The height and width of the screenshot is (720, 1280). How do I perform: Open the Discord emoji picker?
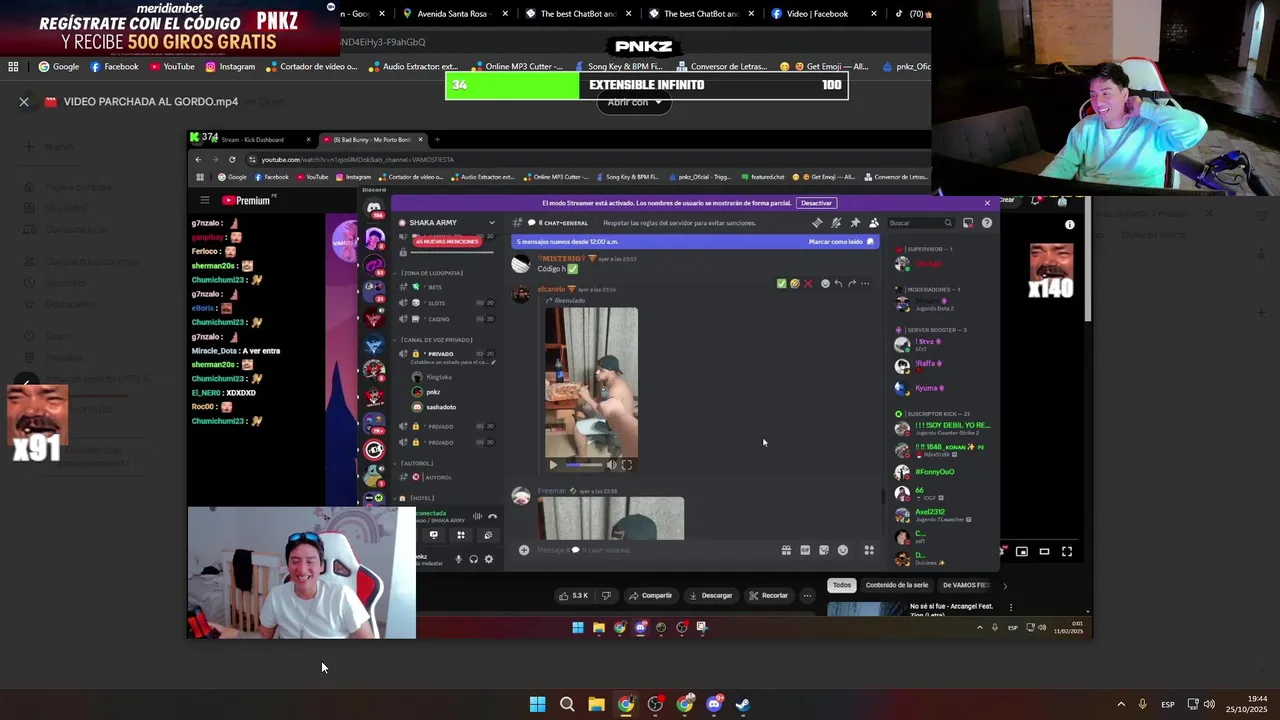tap(843, 550)
